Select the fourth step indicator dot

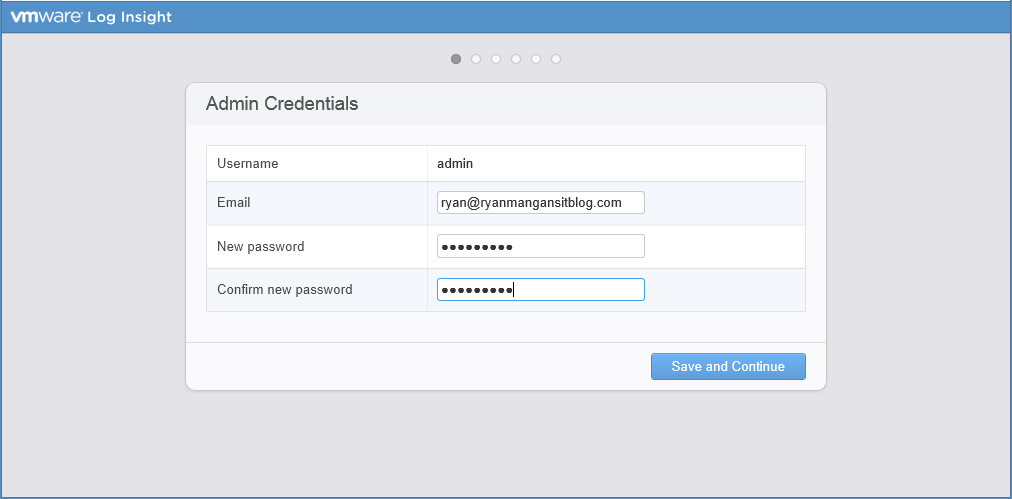[516, 59]
